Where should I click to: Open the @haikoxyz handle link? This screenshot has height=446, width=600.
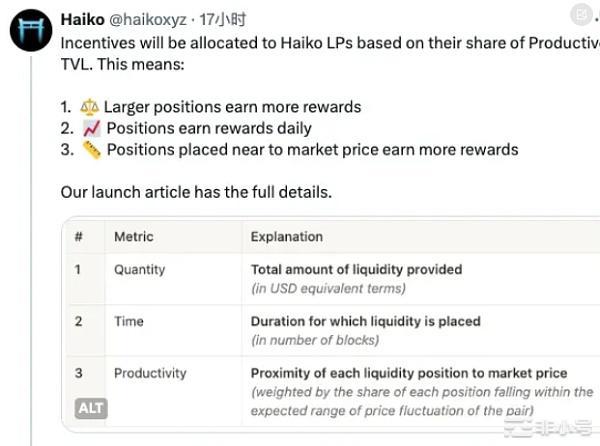pos(148,20)
